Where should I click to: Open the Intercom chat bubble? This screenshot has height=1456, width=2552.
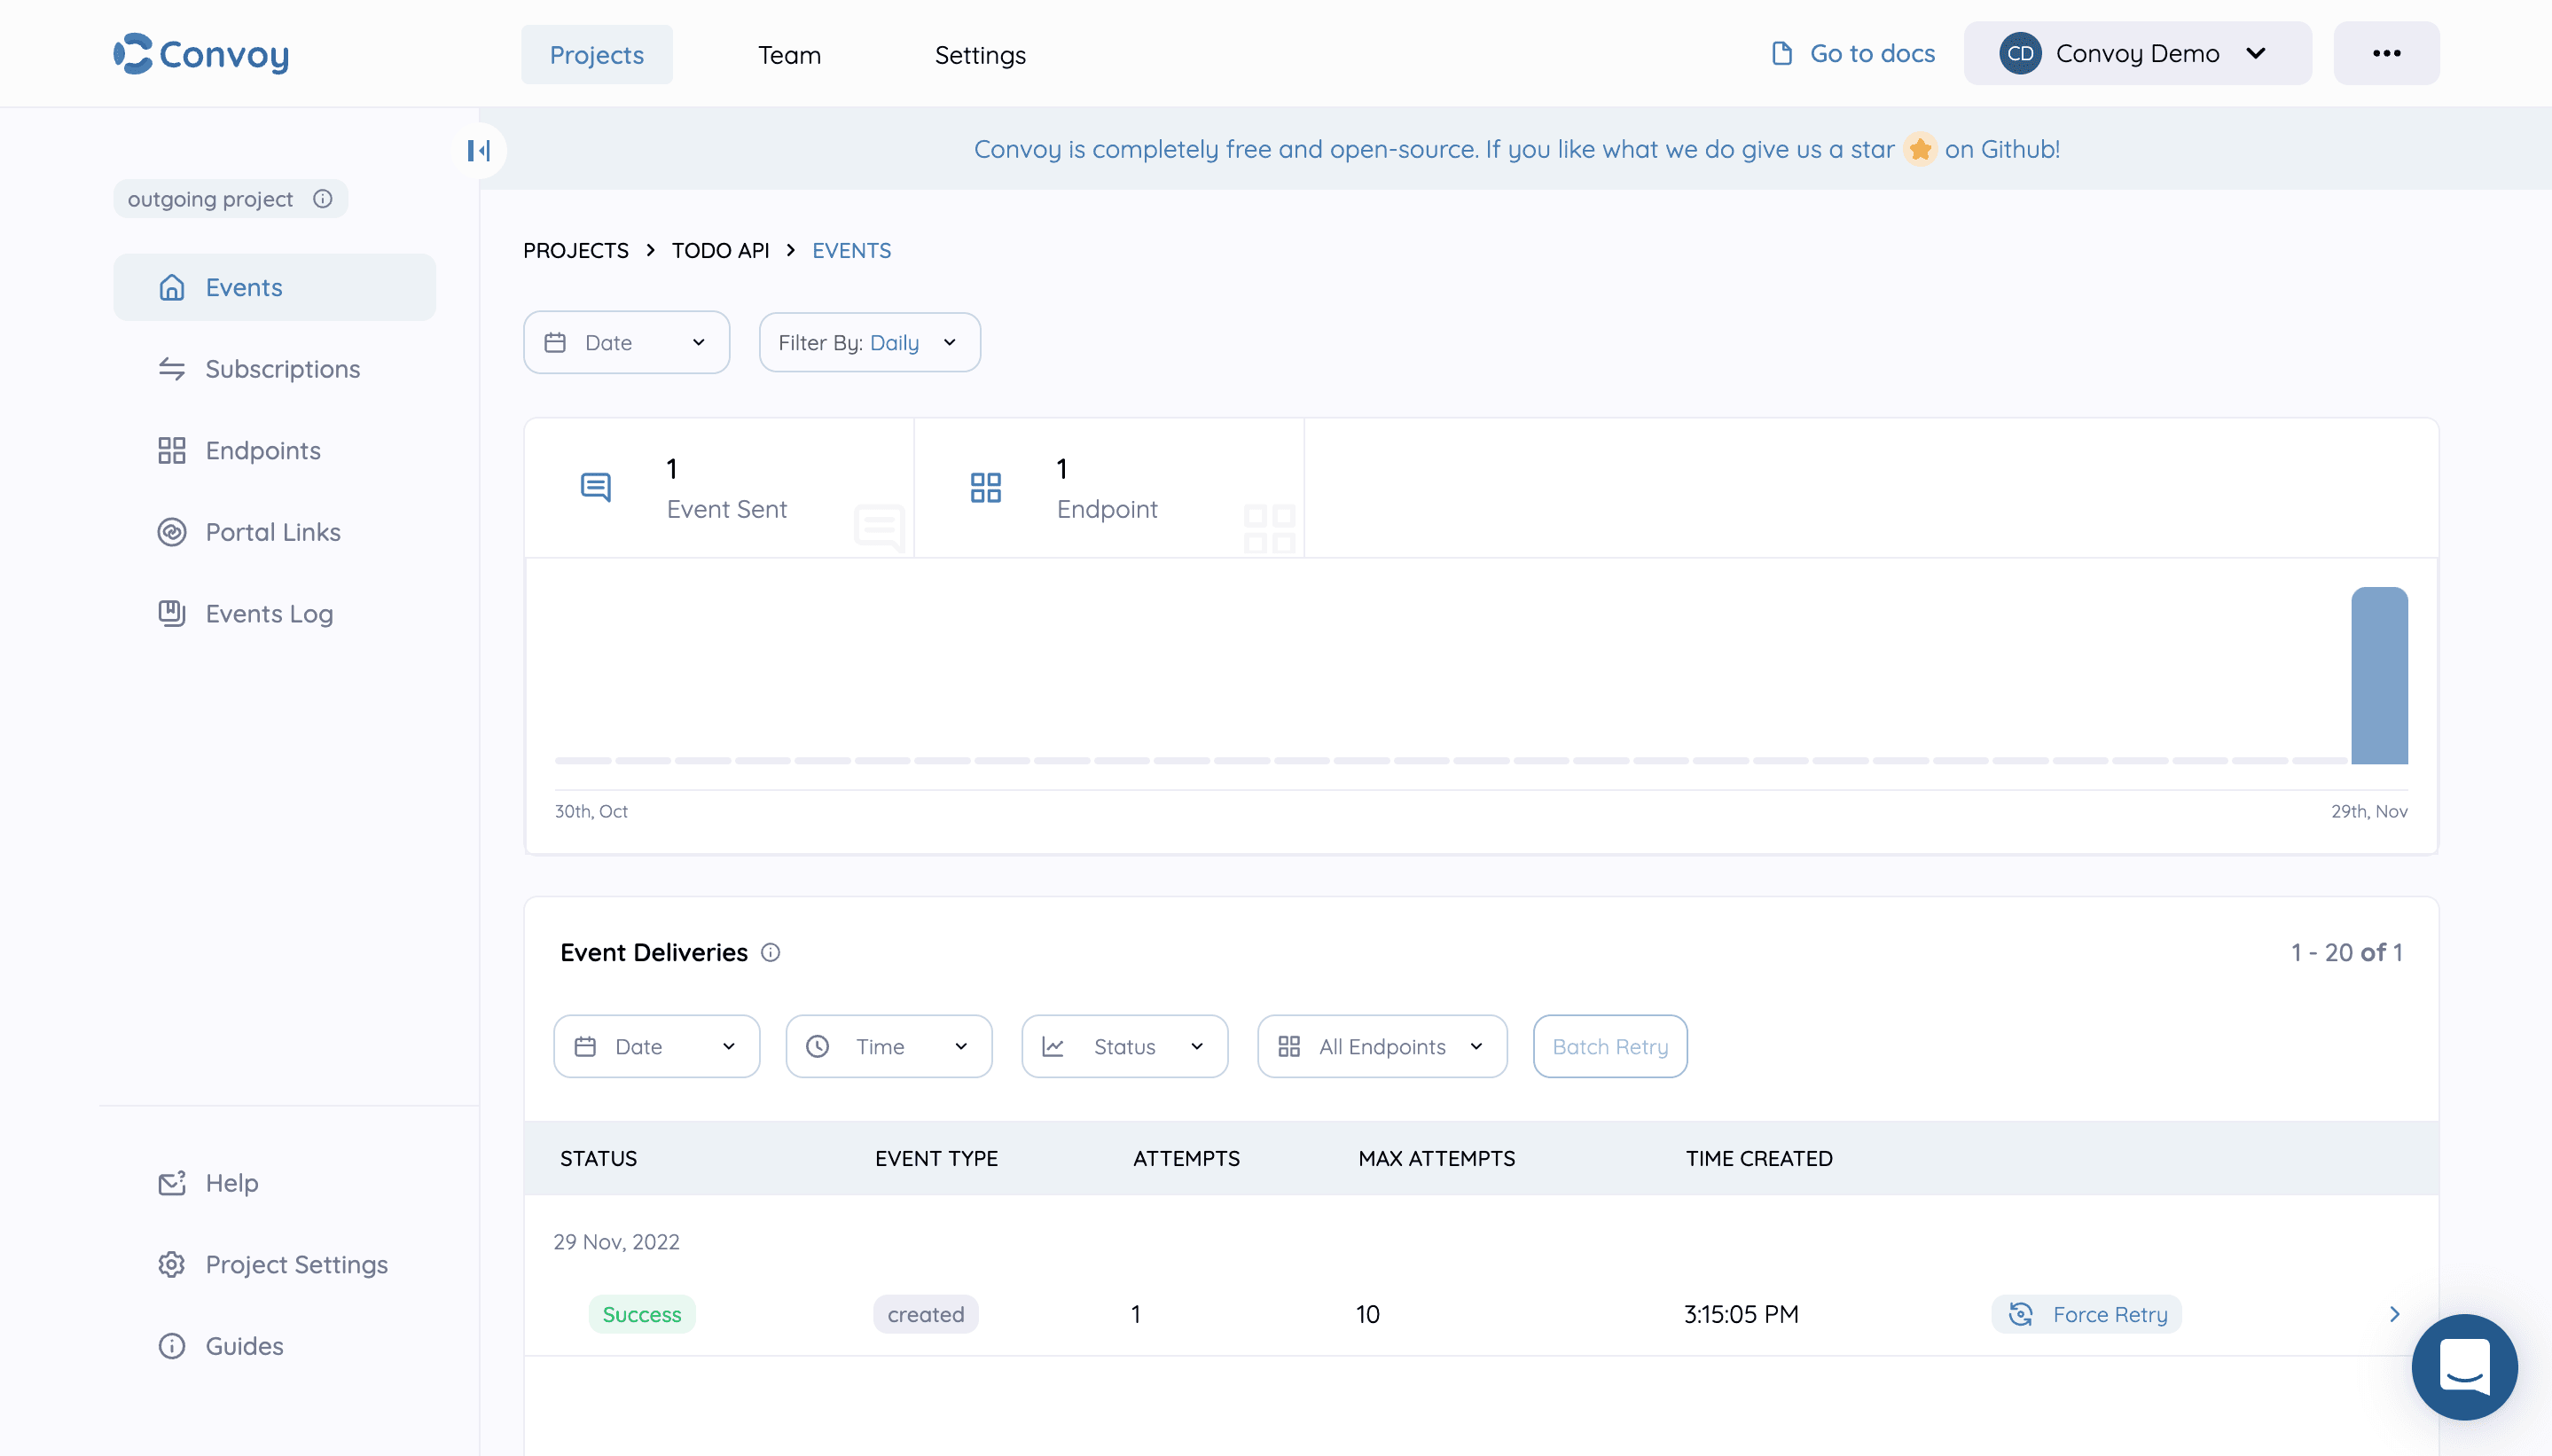[x=2463, y=1367]
